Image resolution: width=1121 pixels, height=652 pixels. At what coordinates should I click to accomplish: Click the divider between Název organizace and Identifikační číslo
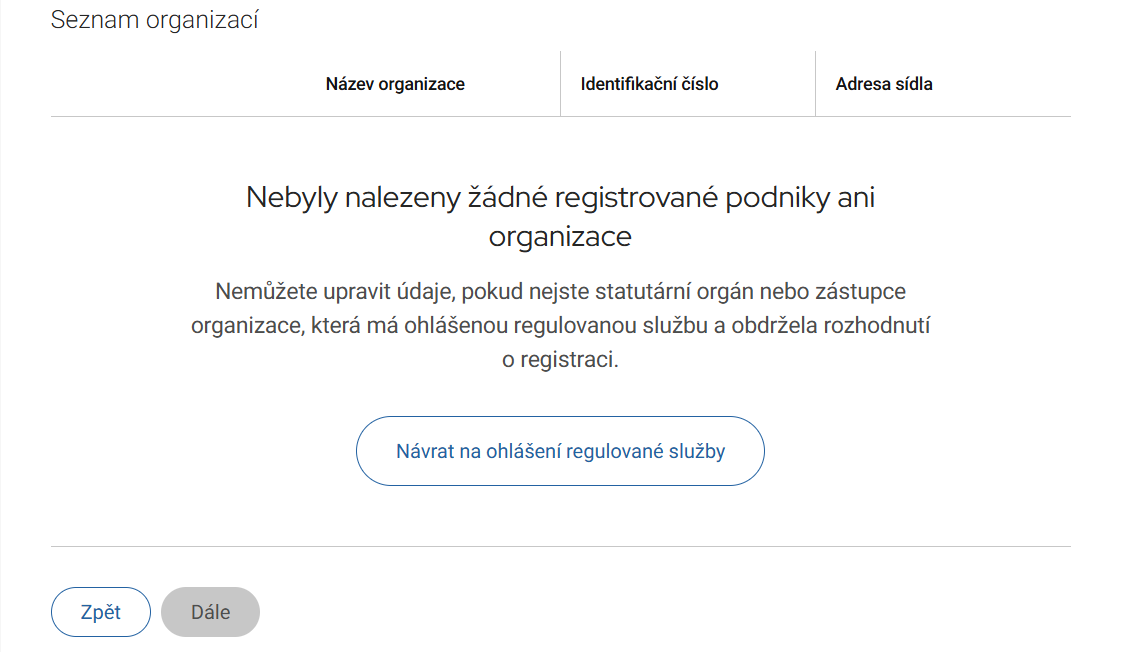pyautogui.click(x=560, y=84)
